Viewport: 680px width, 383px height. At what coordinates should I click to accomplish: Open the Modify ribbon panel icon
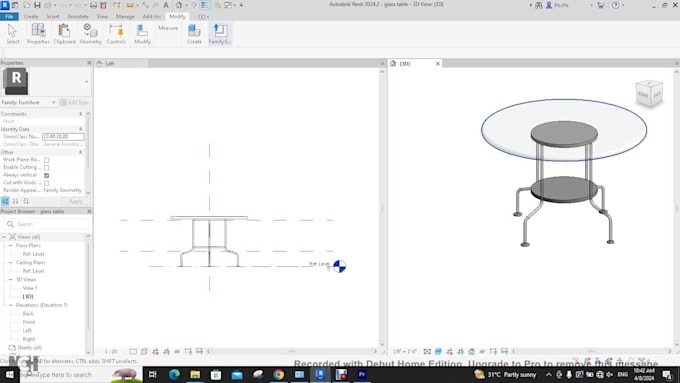point(142,34)
